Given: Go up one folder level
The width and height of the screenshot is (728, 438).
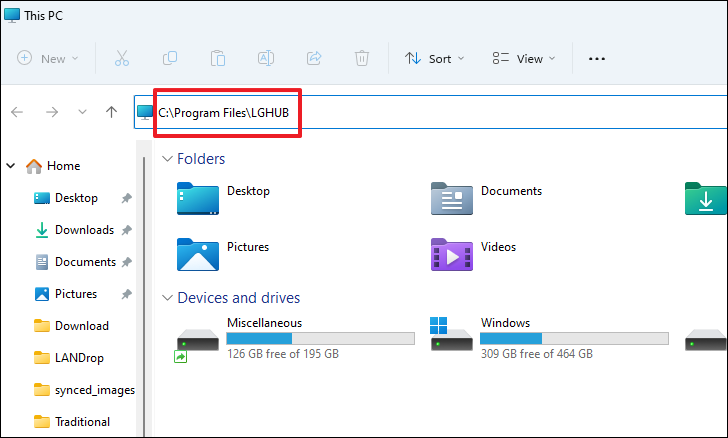Looking at the screenshot, I should (x=111, y=112).
